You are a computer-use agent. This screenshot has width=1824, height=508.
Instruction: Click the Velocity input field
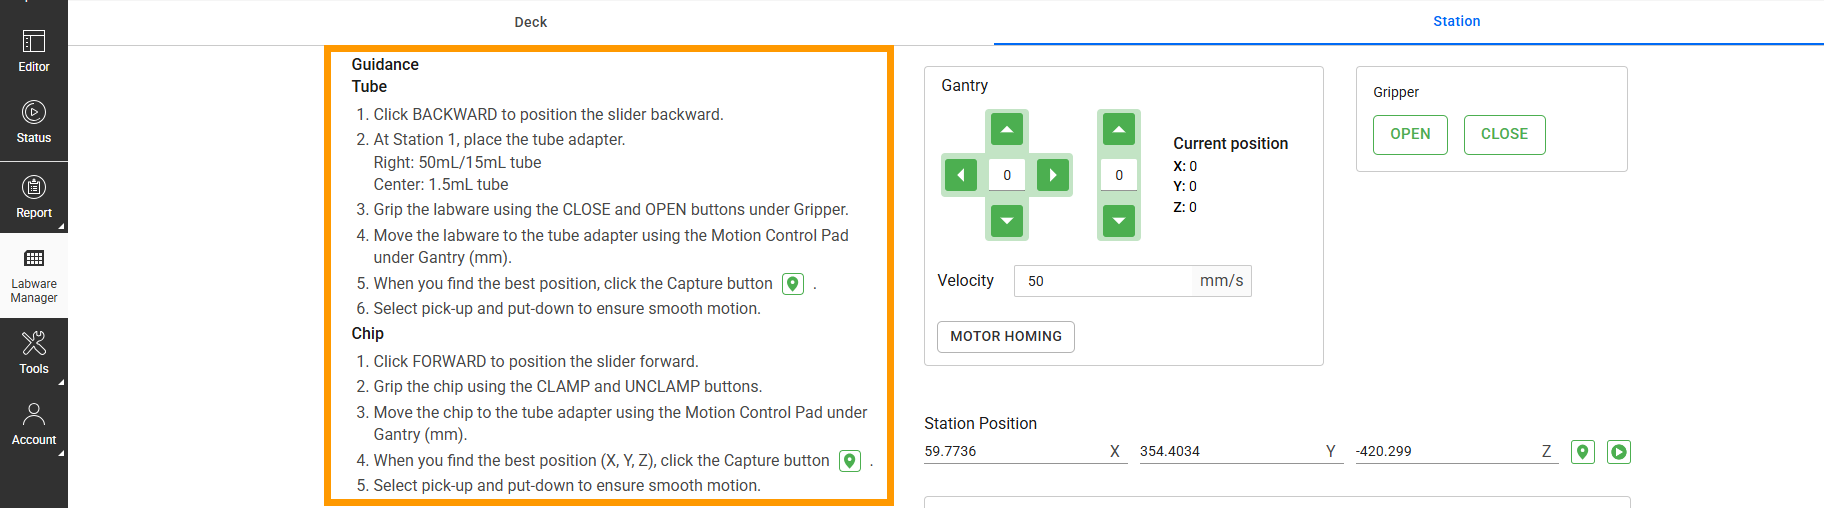pos(1104,281)
